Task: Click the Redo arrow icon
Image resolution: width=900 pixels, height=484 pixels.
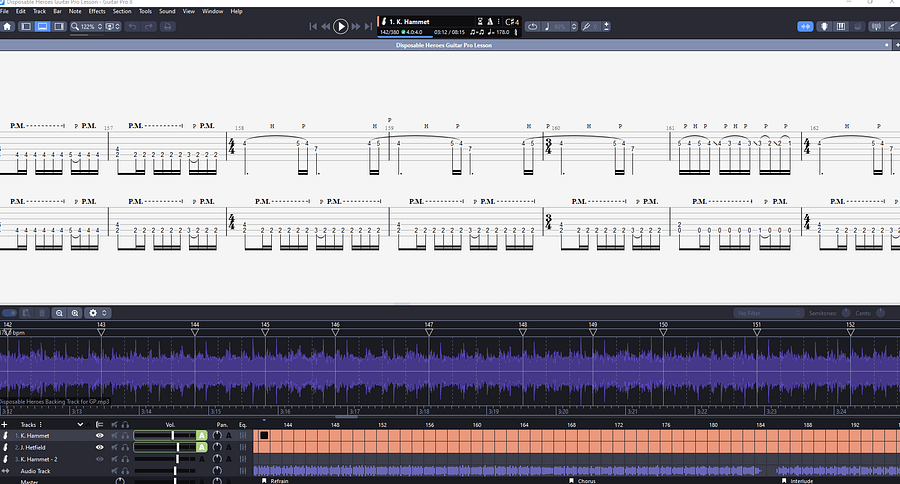Action: [149, 26]
